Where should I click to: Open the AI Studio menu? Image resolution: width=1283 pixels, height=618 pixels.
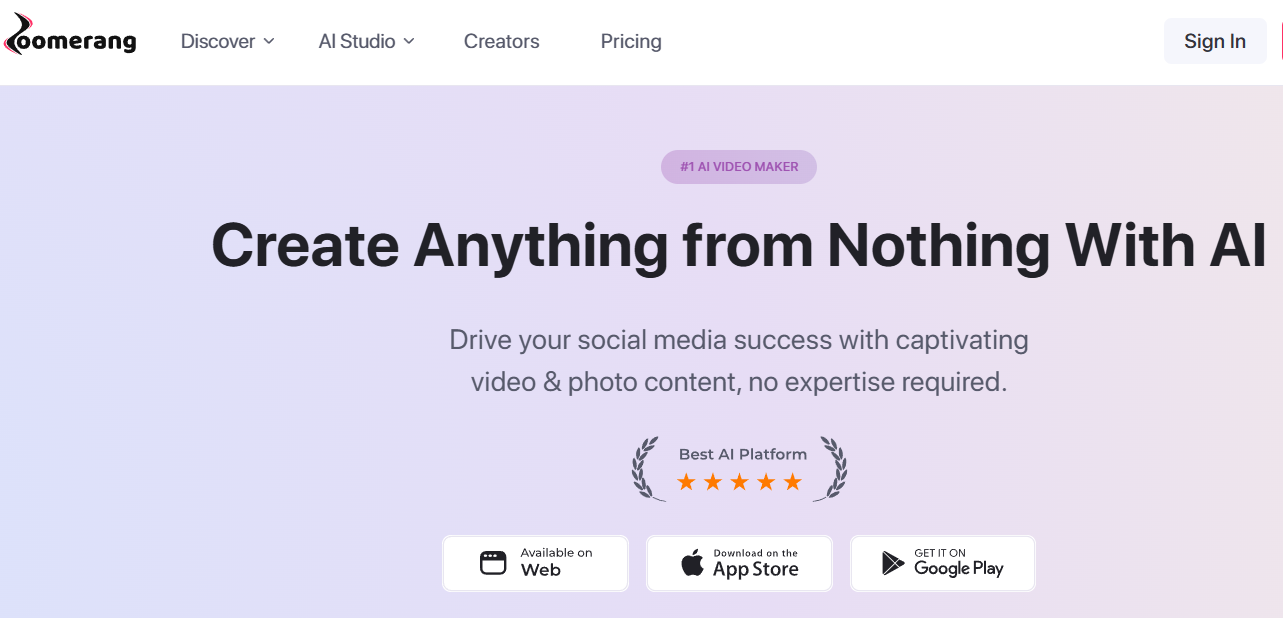(366, 41)
